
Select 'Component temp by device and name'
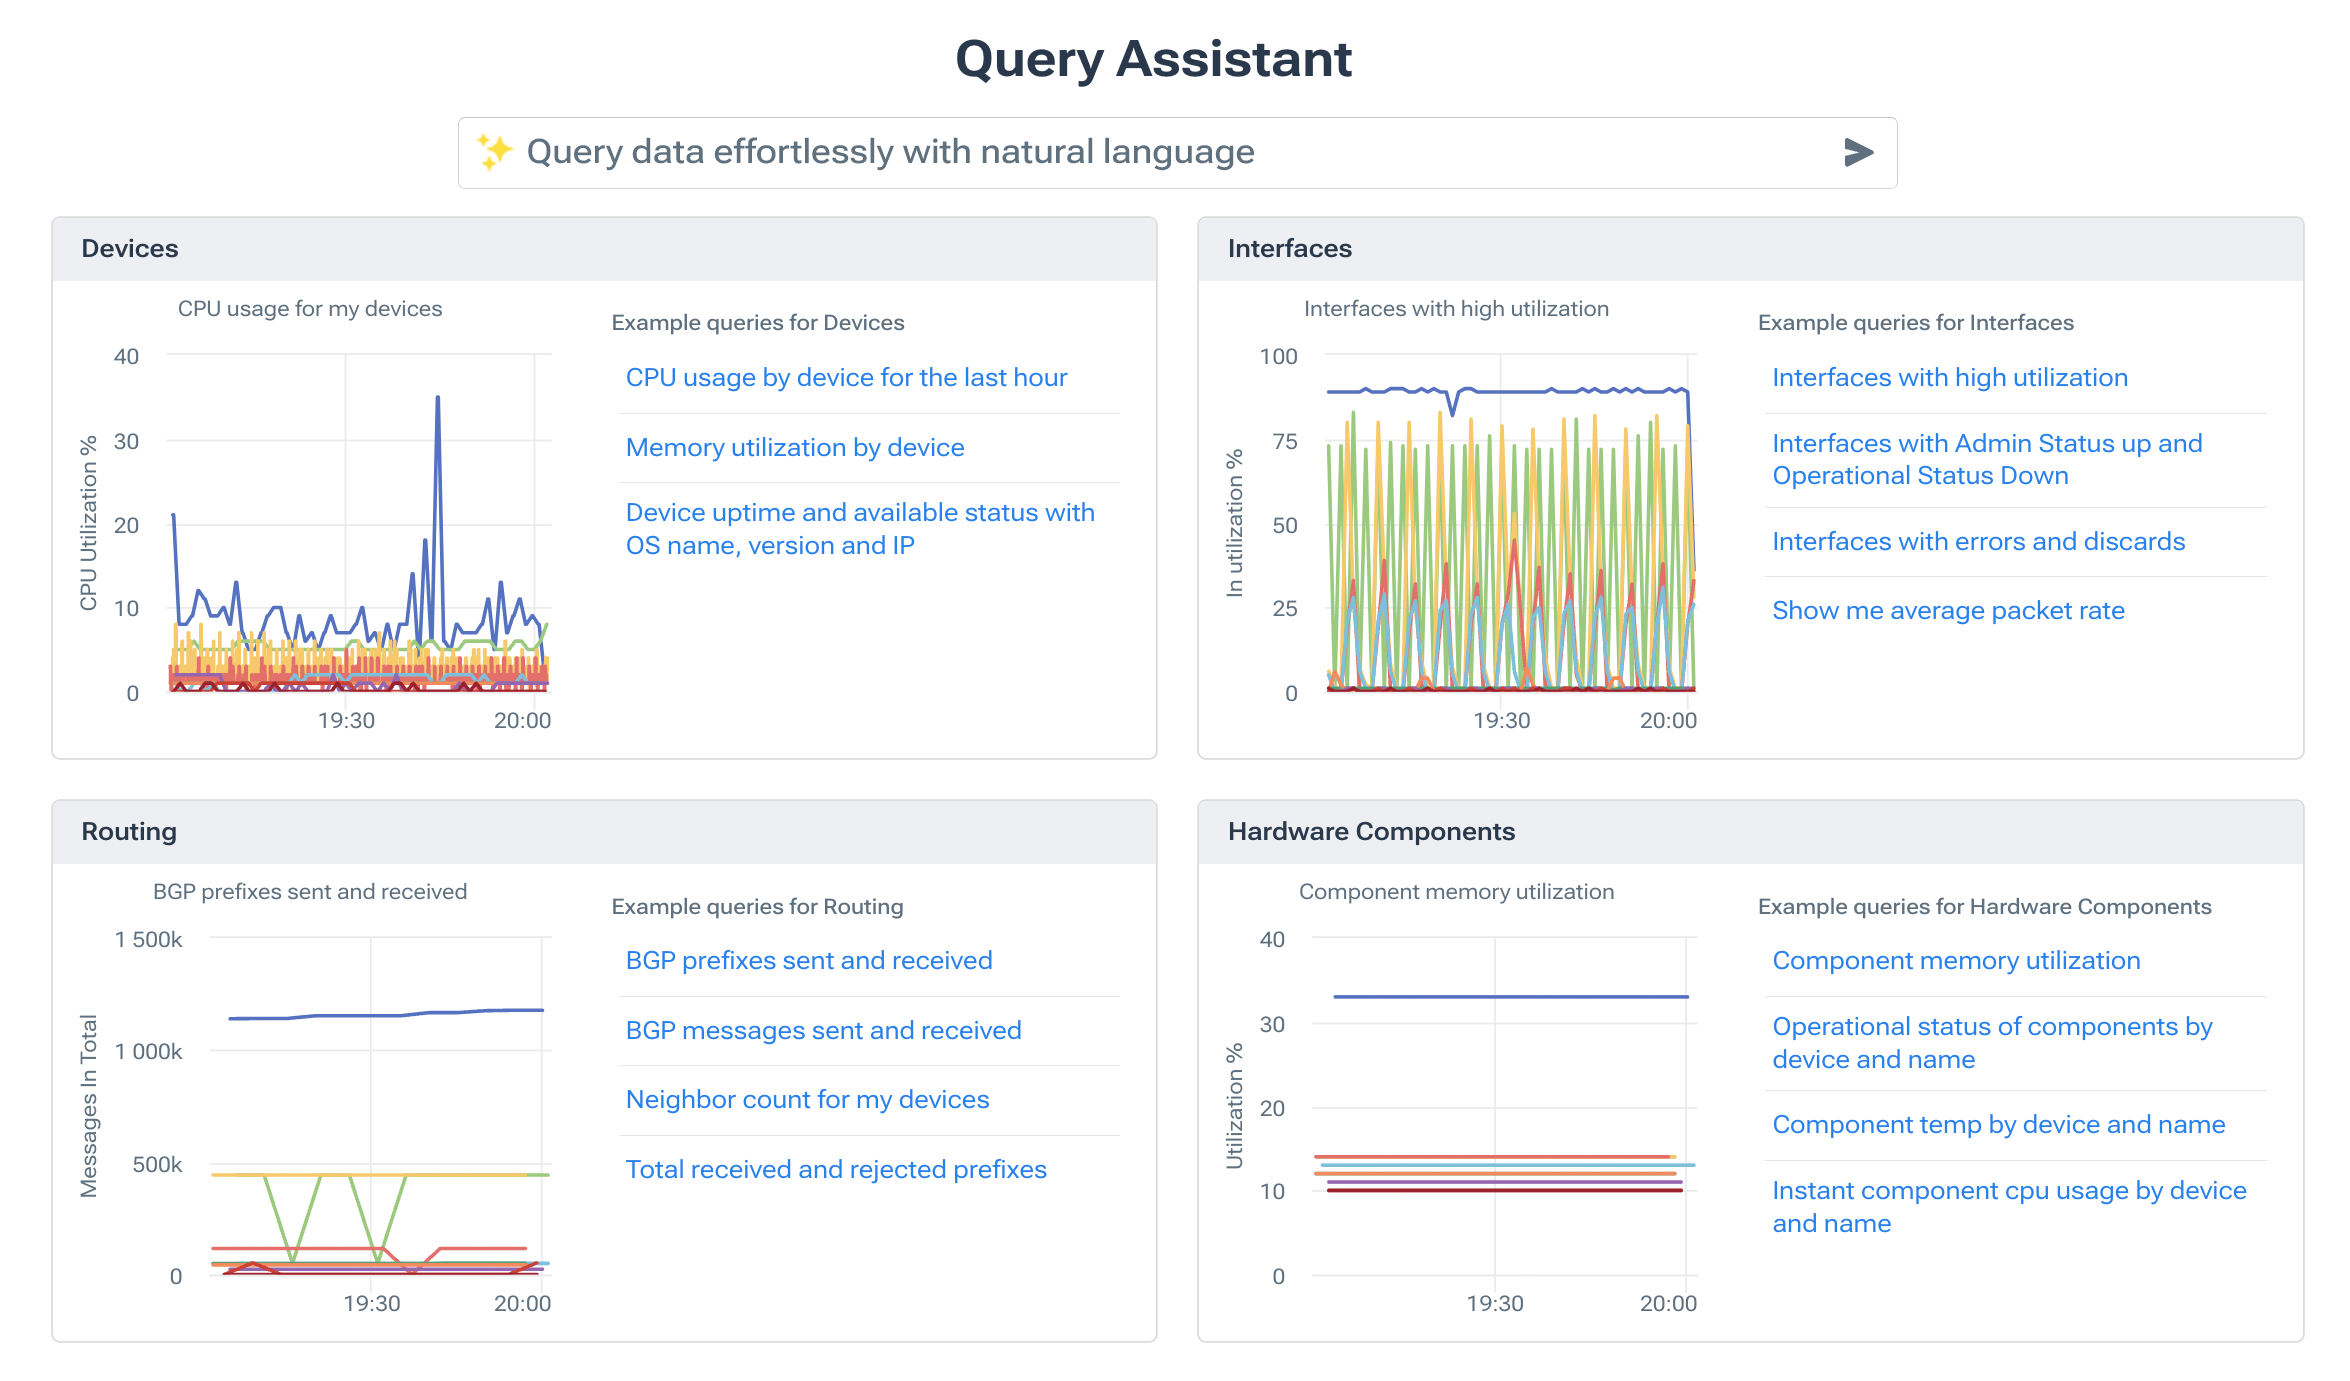point(1998,1125)
